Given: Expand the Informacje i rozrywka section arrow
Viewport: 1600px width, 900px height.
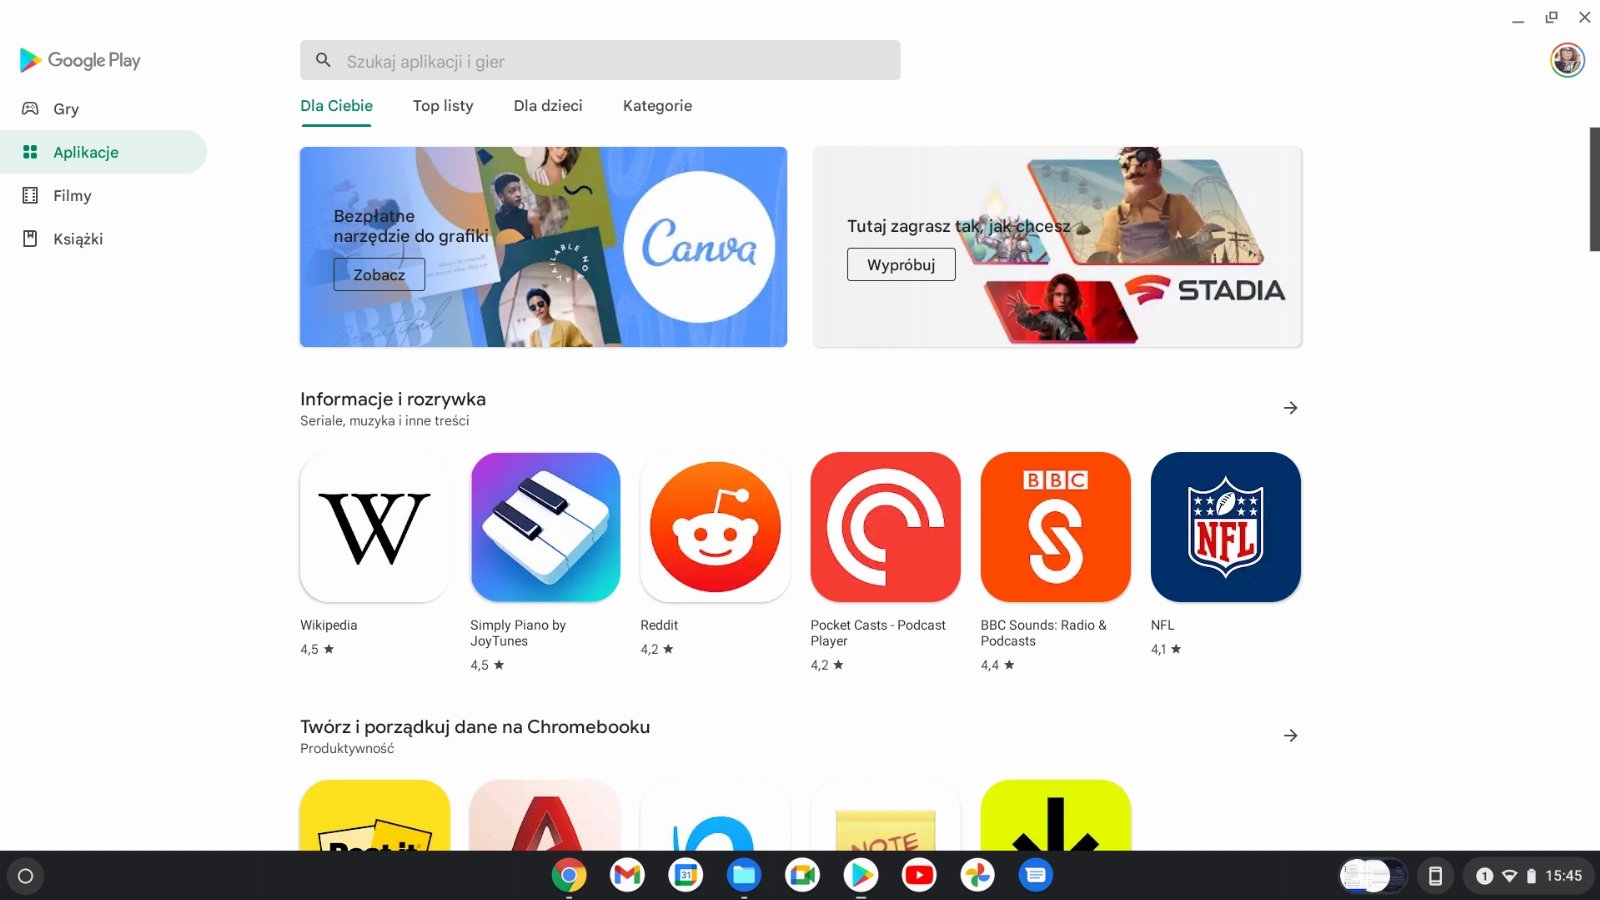Looking at the screenshot, I should (x=1290, y=408).
